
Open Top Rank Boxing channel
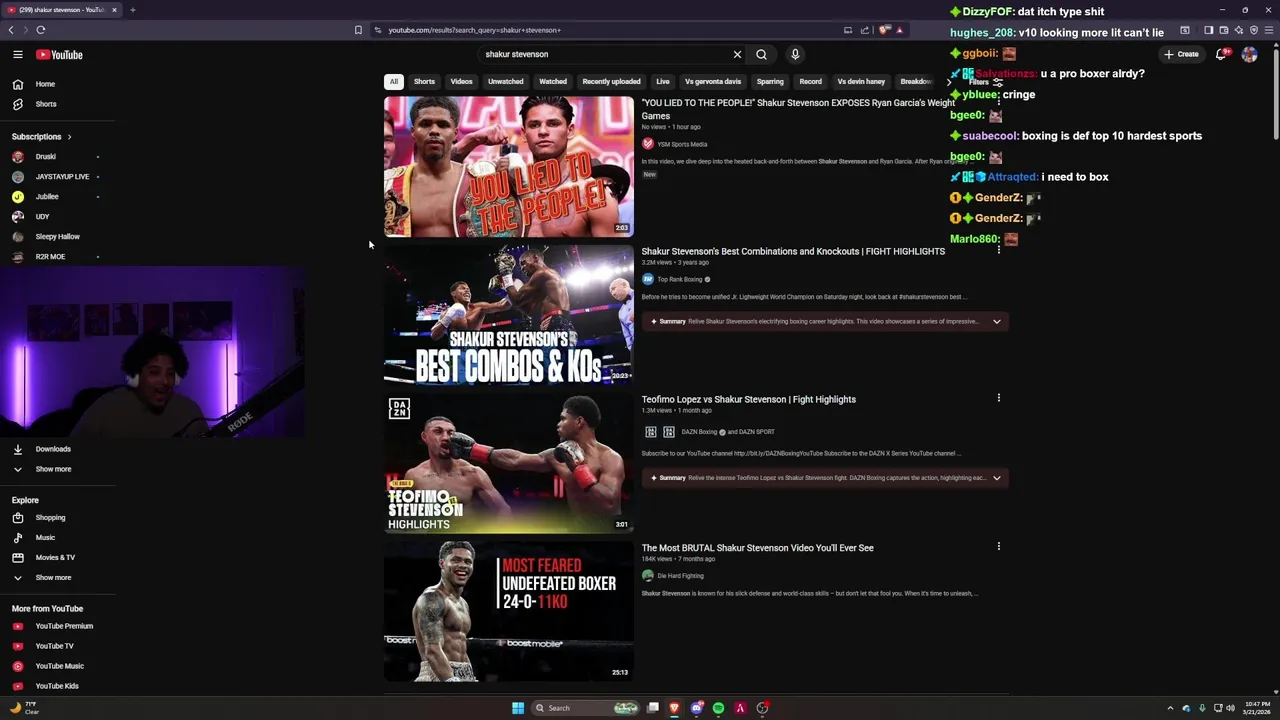[680, 280]
